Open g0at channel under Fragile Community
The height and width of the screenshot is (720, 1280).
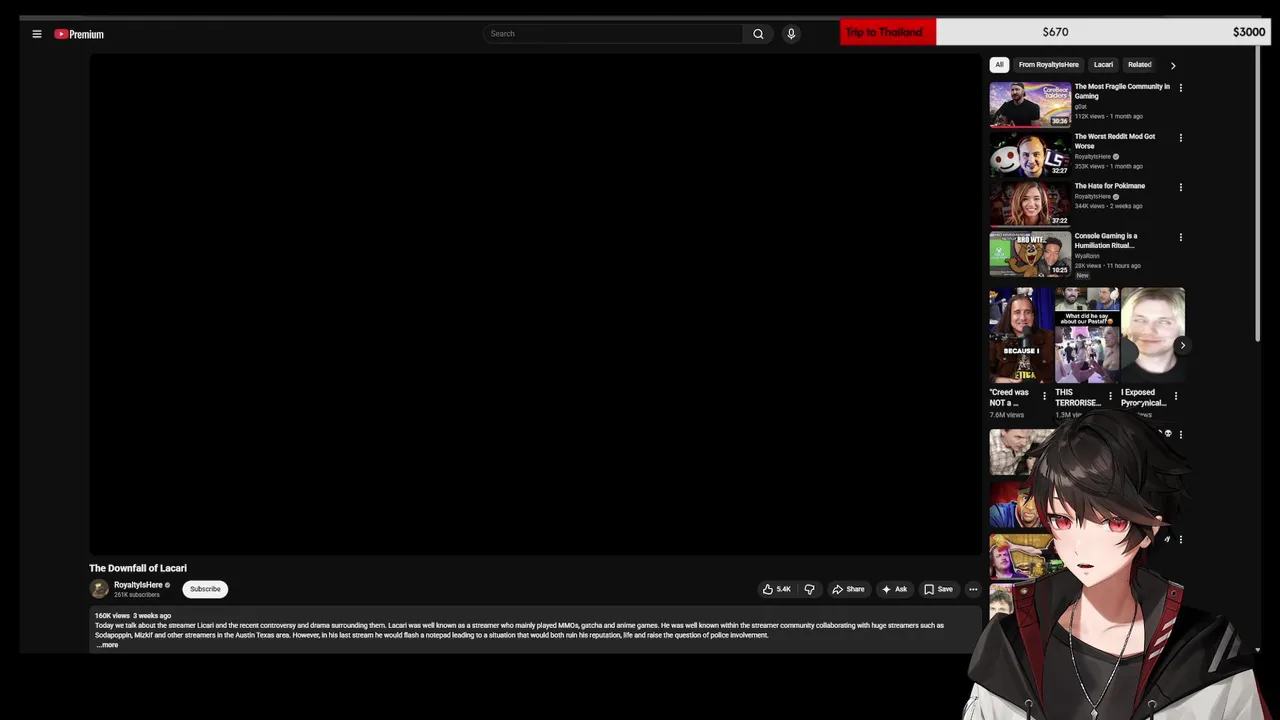pyautogui.click(x=1081, y=107)
